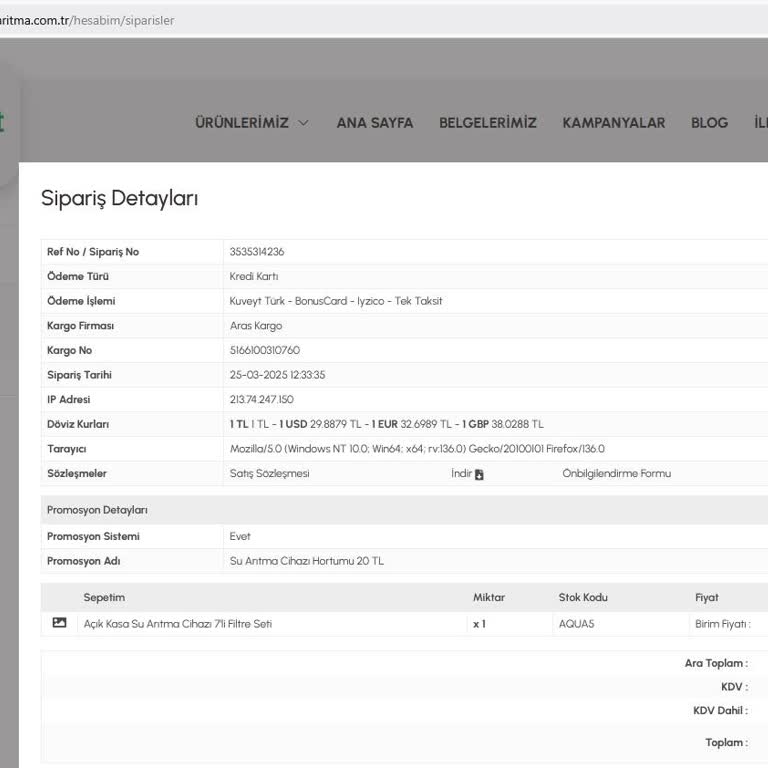Click the cargo number 5166100310760
Viewport: 768px width, 768px height.
point(264,350)
